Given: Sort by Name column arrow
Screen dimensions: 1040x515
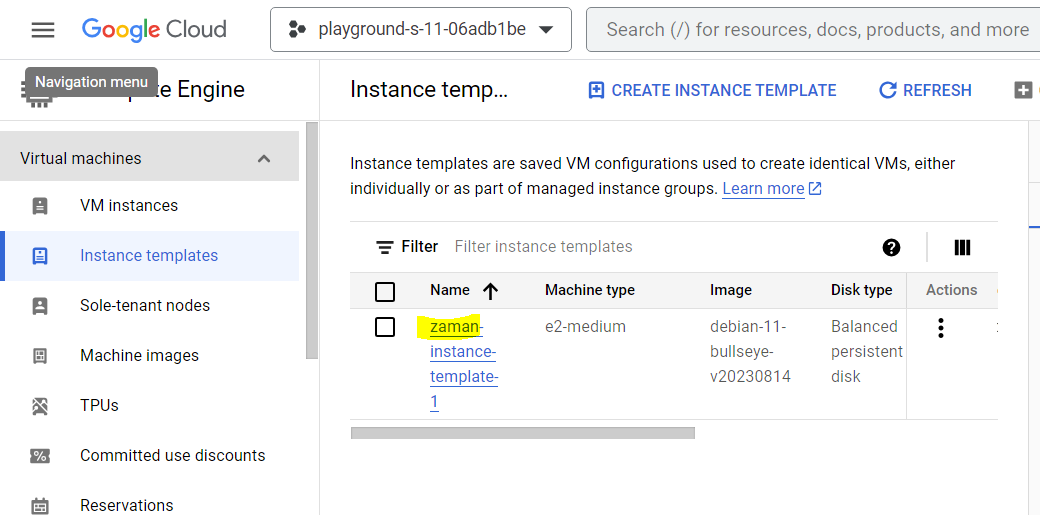Looking at the screenshot, I should tap(490, 291).
